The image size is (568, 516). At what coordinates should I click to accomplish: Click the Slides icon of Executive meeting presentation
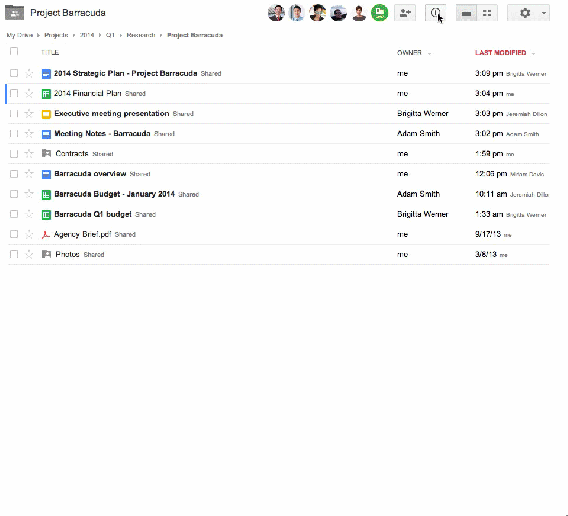tap(46, 114)
